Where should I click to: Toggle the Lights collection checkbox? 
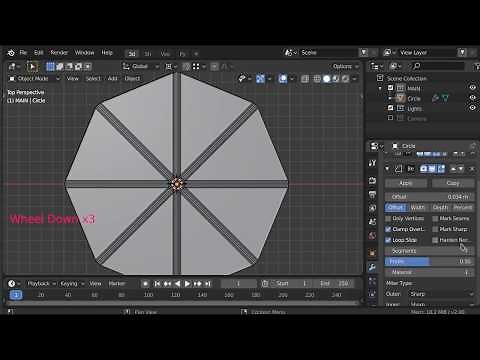[x=390, y=108]
